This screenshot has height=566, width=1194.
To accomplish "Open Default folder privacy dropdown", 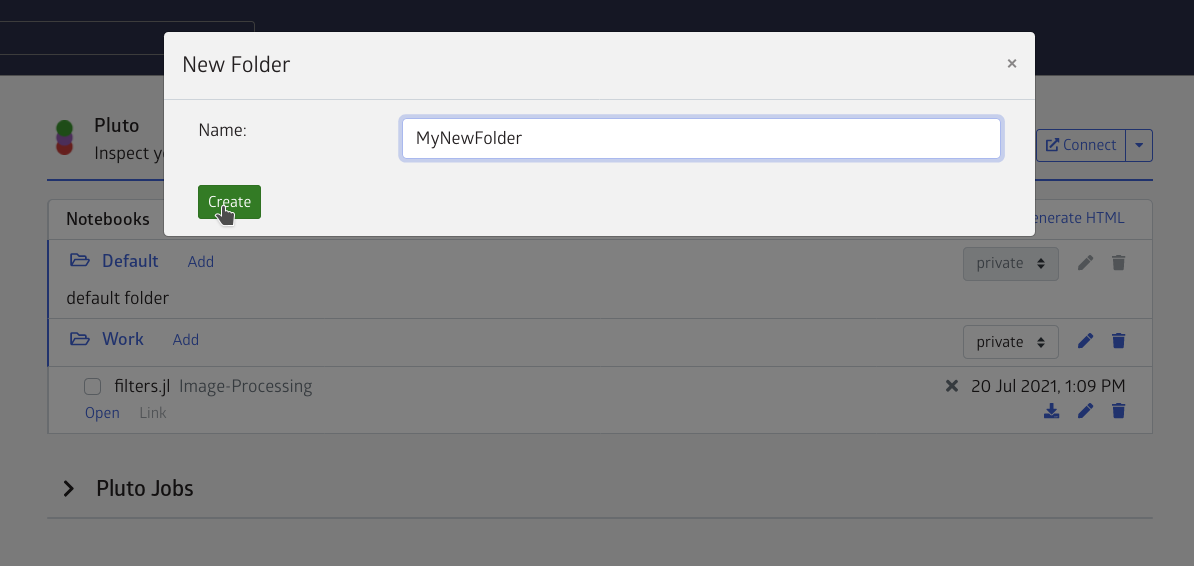I will point(1010,264).
